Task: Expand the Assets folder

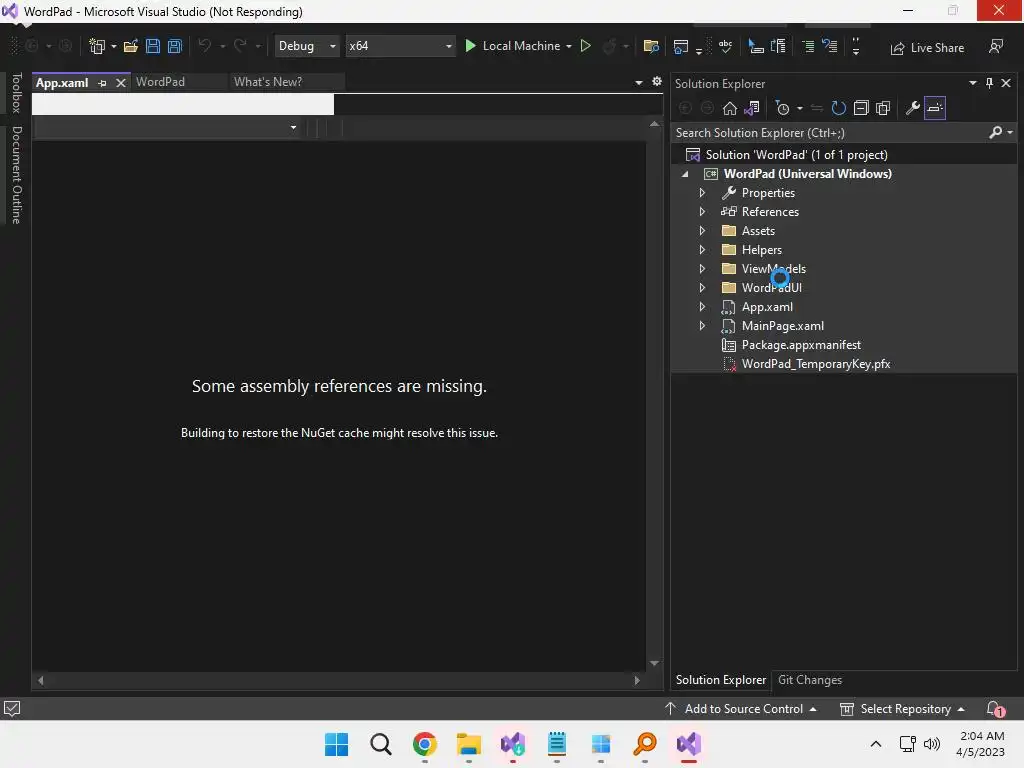Action: coord(702,231)
